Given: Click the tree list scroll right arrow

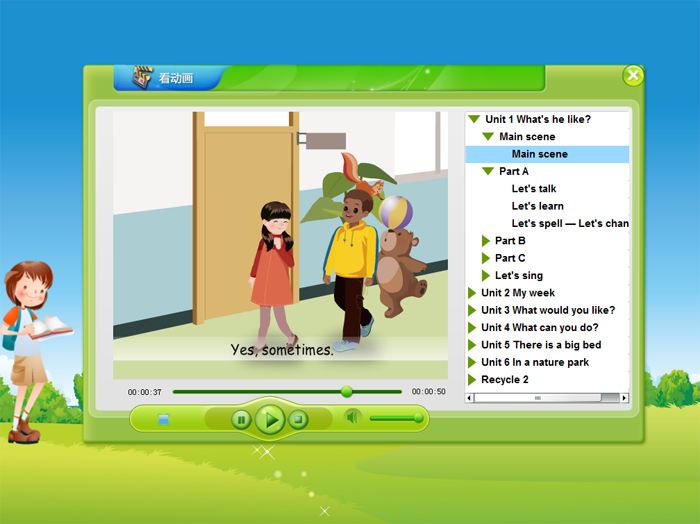Looking at the screenshot, I should click(x=624, y=398).
